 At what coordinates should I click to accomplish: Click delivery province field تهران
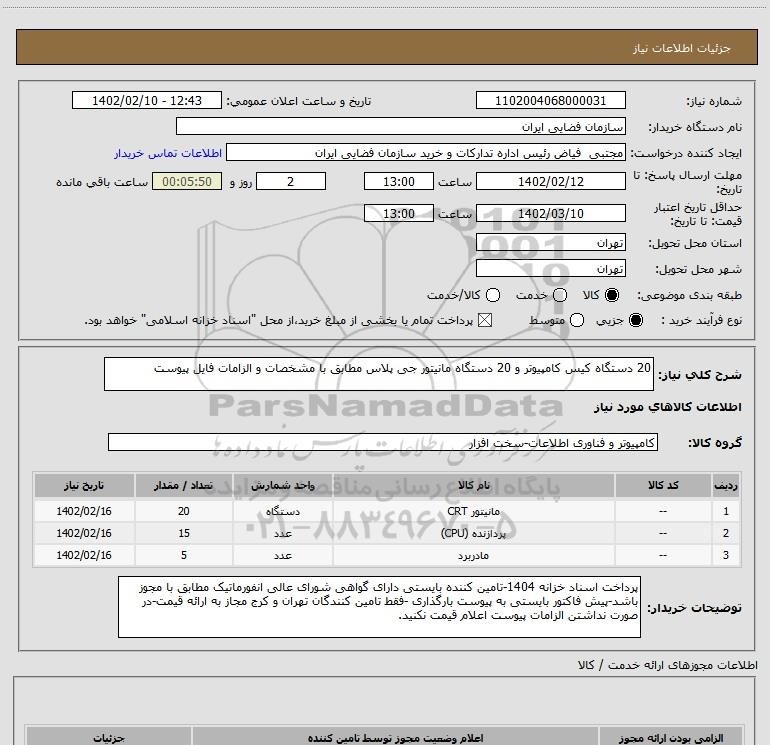[550, 242]
